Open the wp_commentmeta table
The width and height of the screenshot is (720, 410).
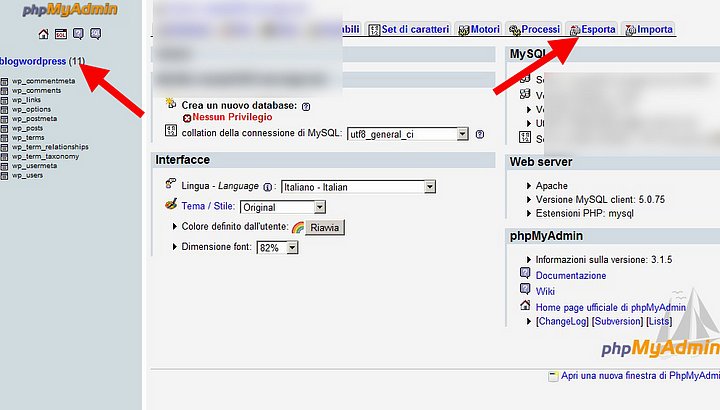tap(44, 81)
